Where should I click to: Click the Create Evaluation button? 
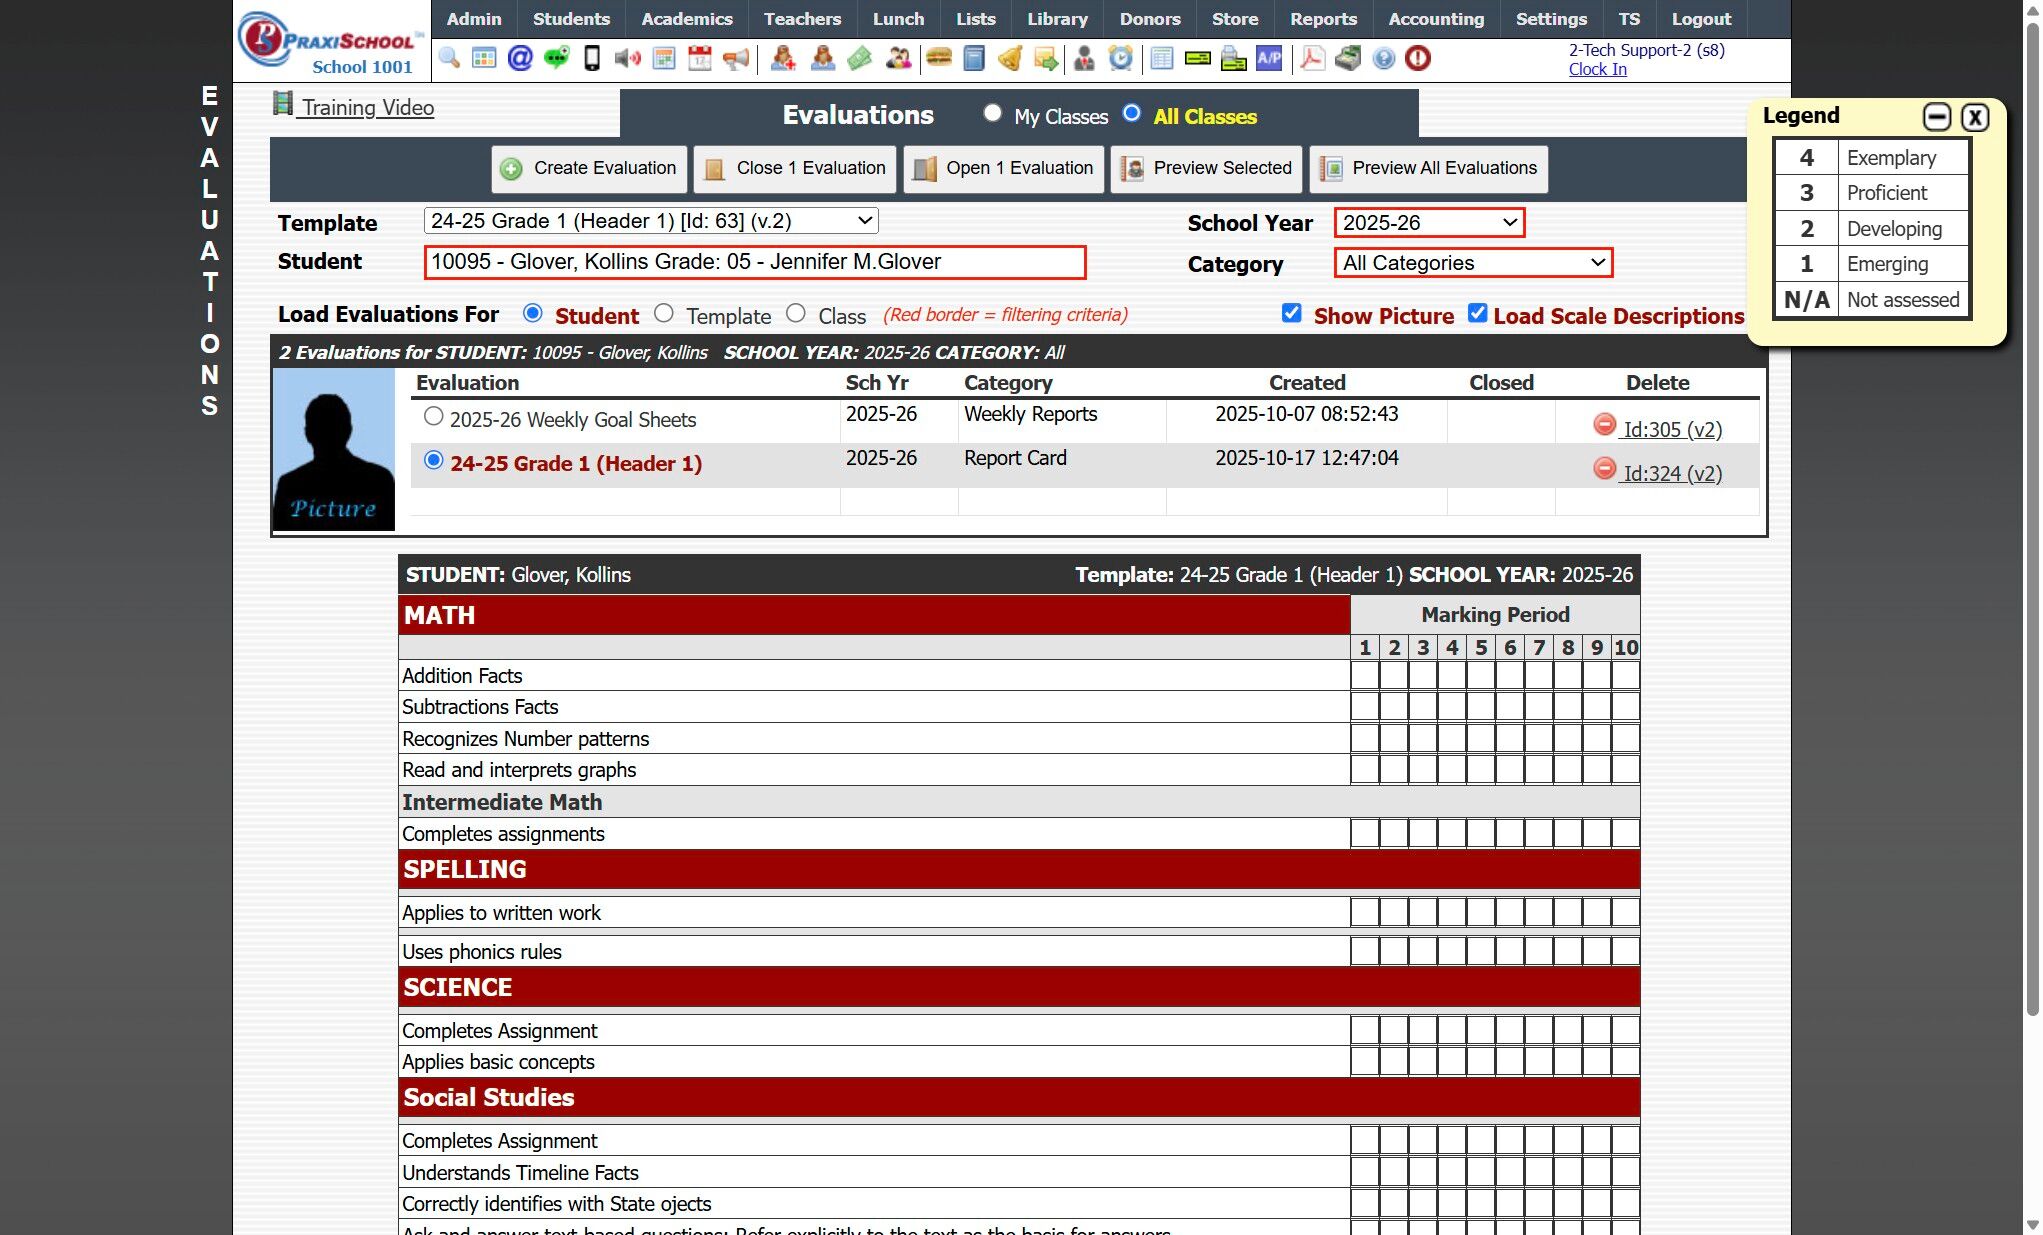point(589,168)
